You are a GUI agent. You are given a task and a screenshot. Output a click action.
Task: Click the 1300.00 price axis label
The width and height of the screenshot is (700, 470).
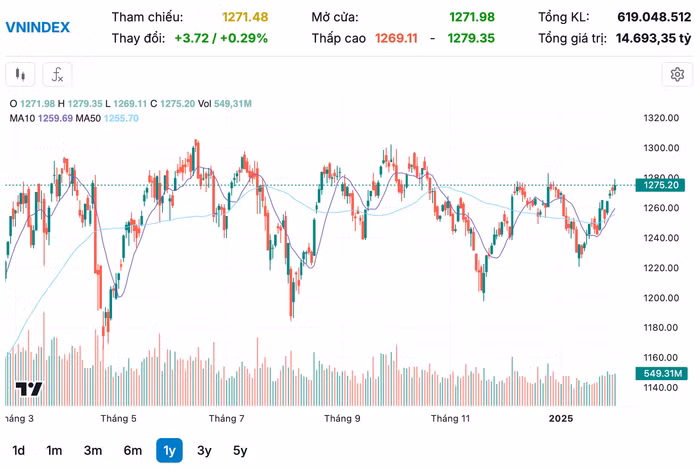[662, 148]
